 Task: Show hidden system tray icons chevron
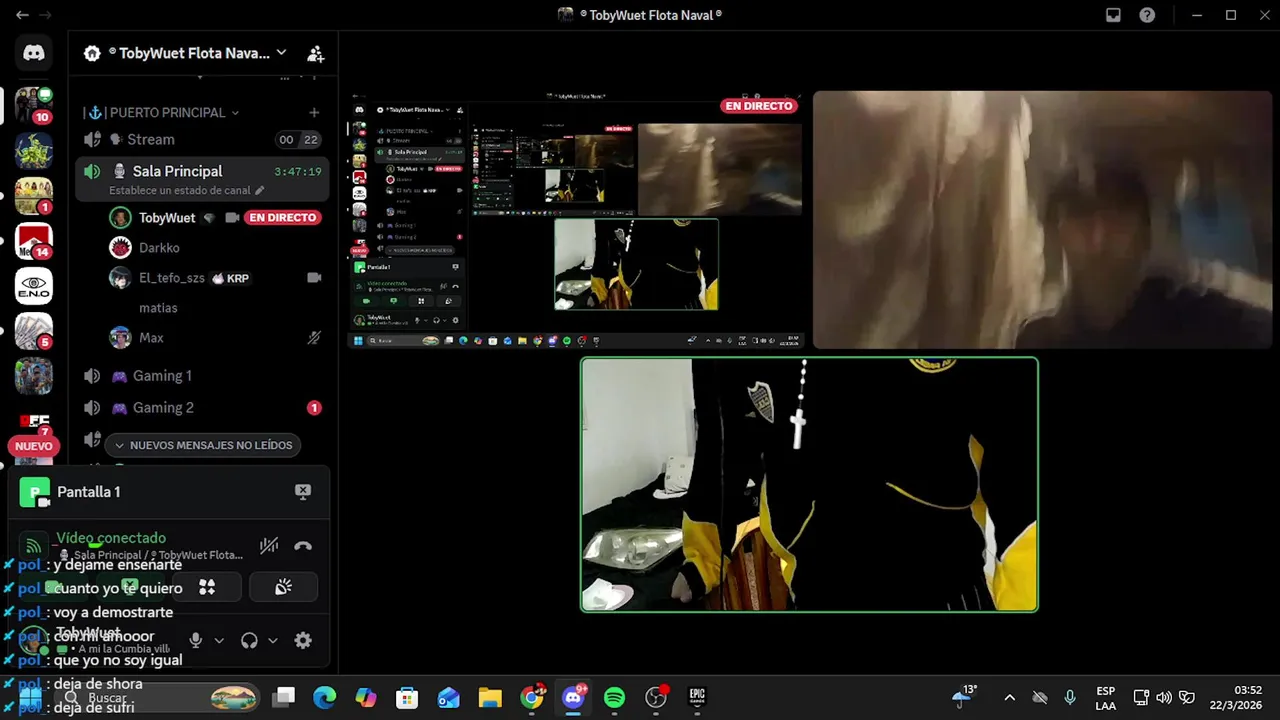(x=1009, y=698)
